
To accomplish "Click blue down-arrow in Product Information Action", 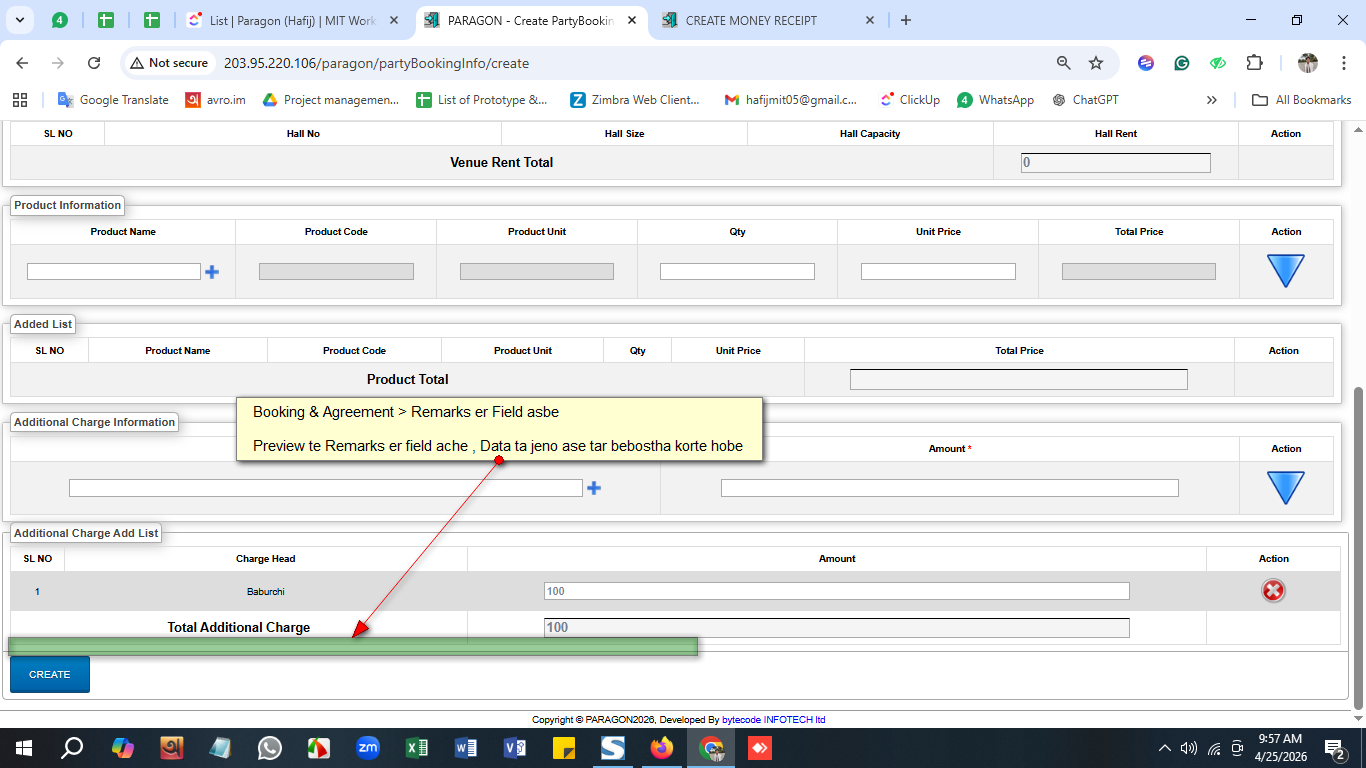I will (x=1285, y=271).
